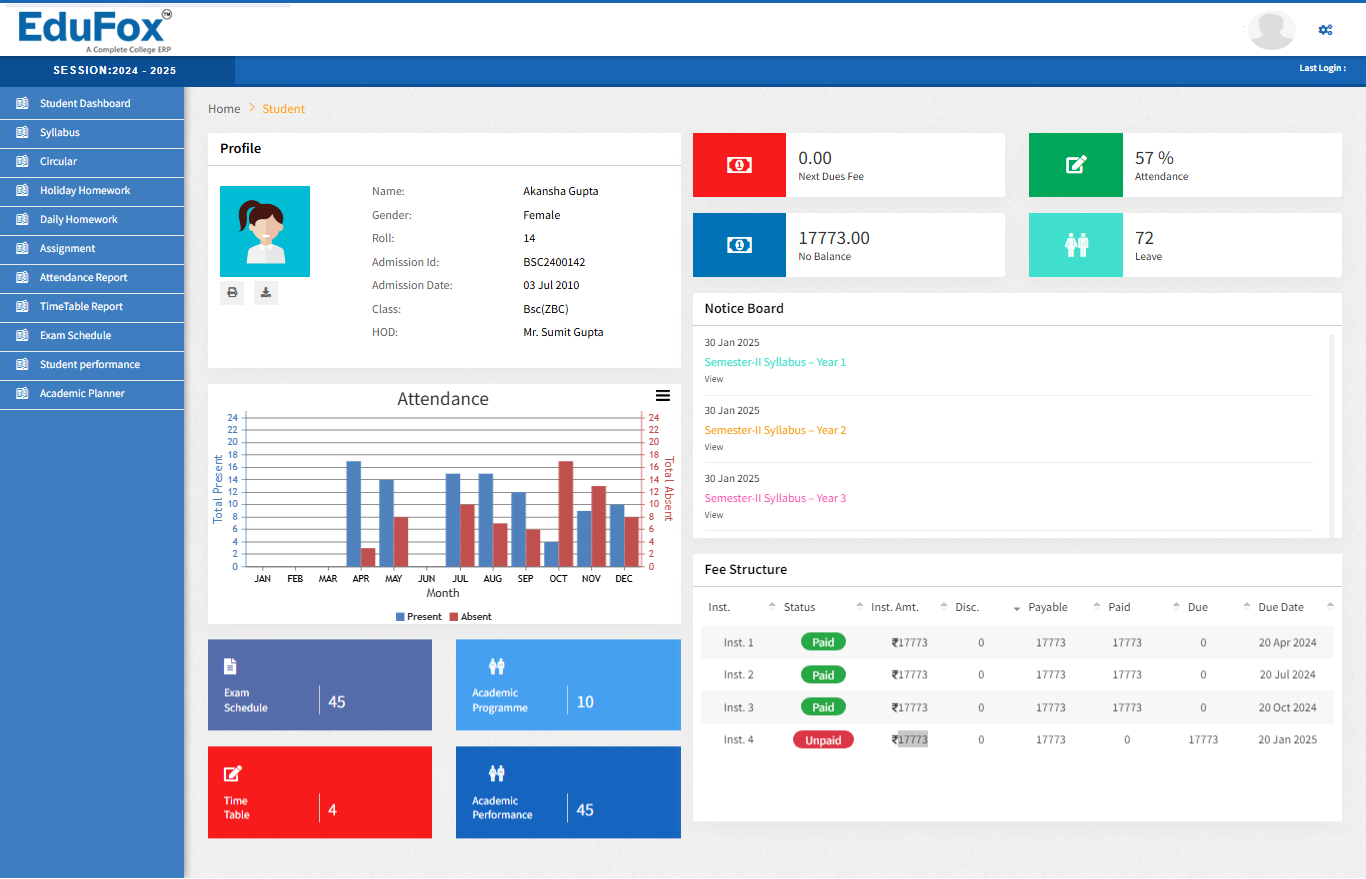
Task: Click the Unpaid badge for Inst. 4
Action: pos(823,740)
